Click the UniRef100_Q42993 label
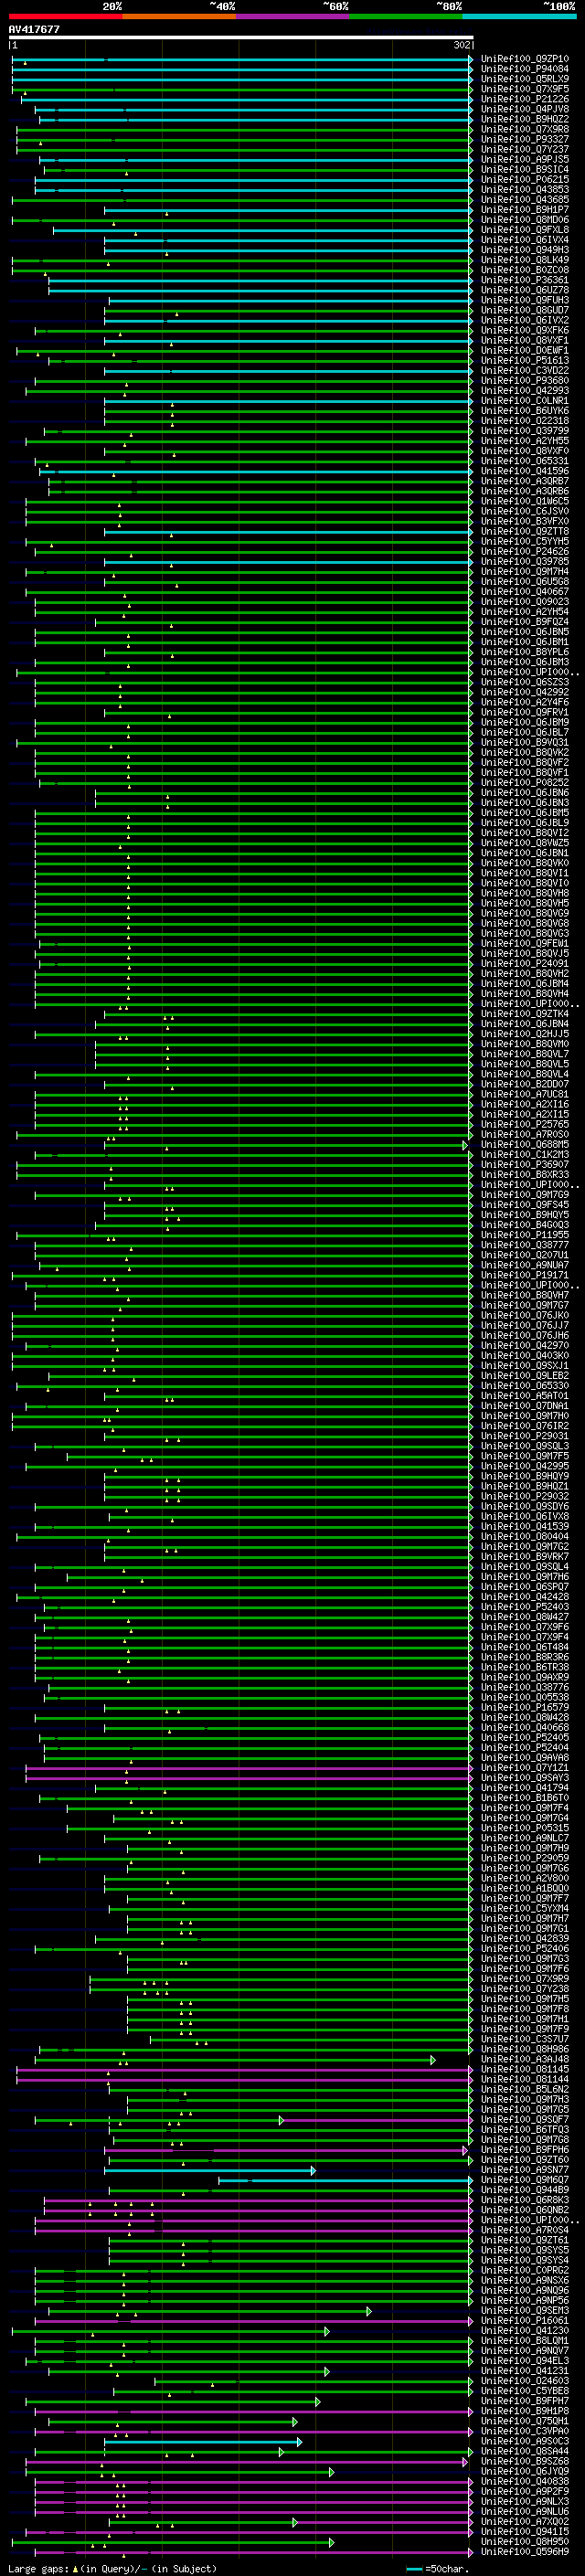Viewport: 585px width, 2576px height. point(525,391)
